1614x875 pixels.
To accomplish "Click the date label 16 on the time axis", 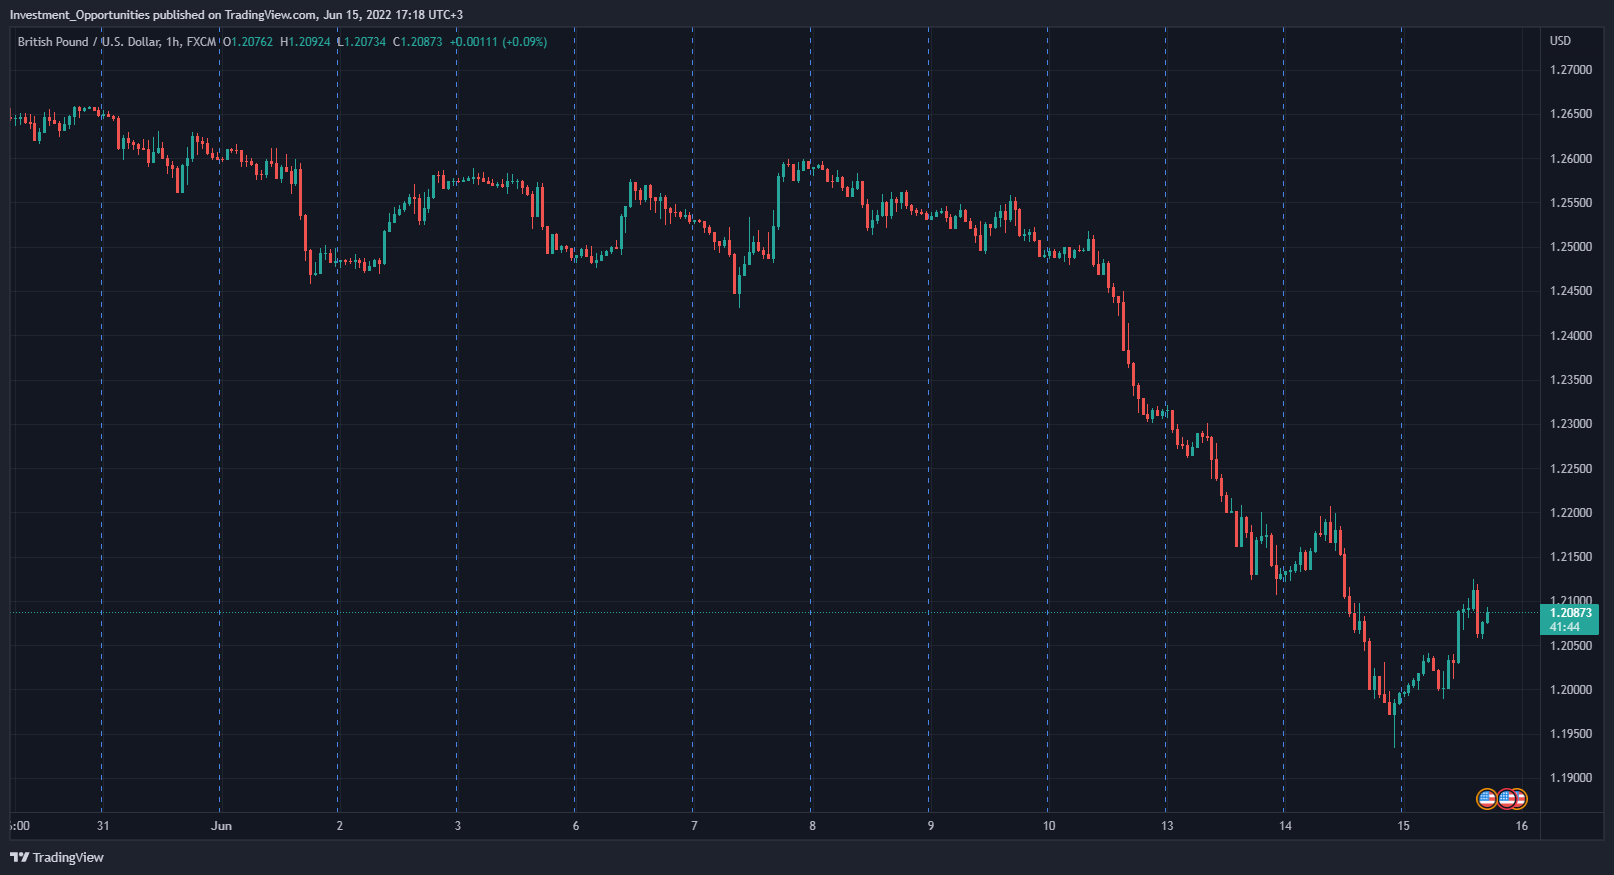I will pos(1522,826).
